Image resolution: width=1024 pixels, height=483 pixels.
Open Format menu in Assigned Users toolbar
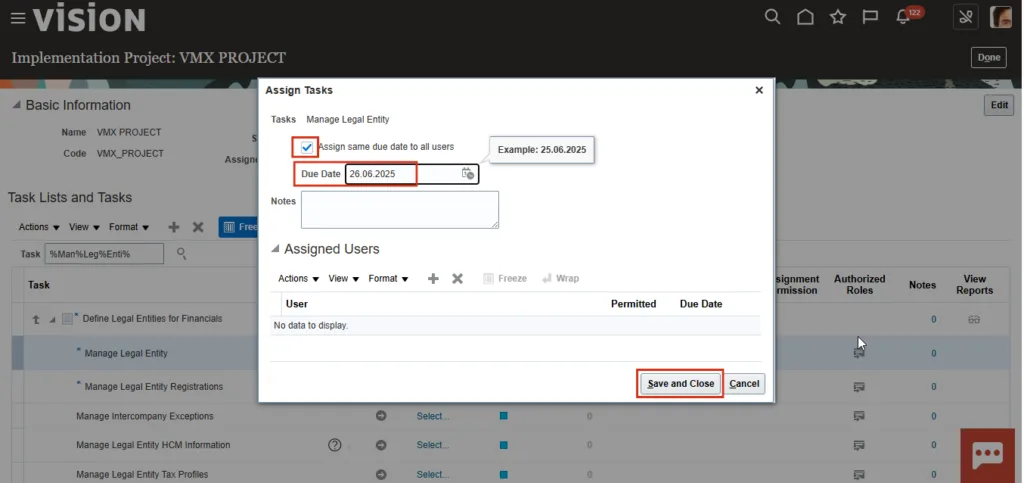click(388, 279)
